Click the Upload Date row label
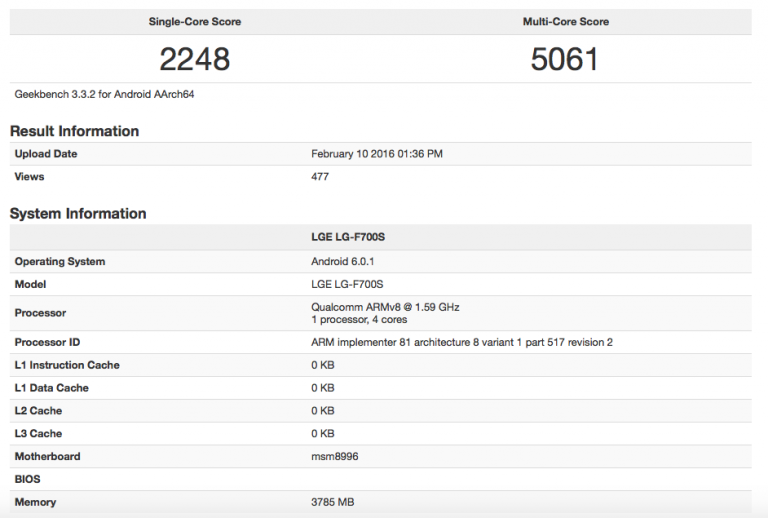The height and width of the screenshot is (518, 768). pos(46,154)
